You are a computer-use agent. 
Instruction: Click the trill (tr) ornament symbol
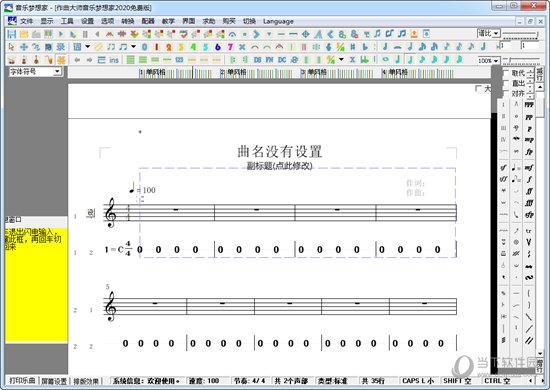click(529, 231)
